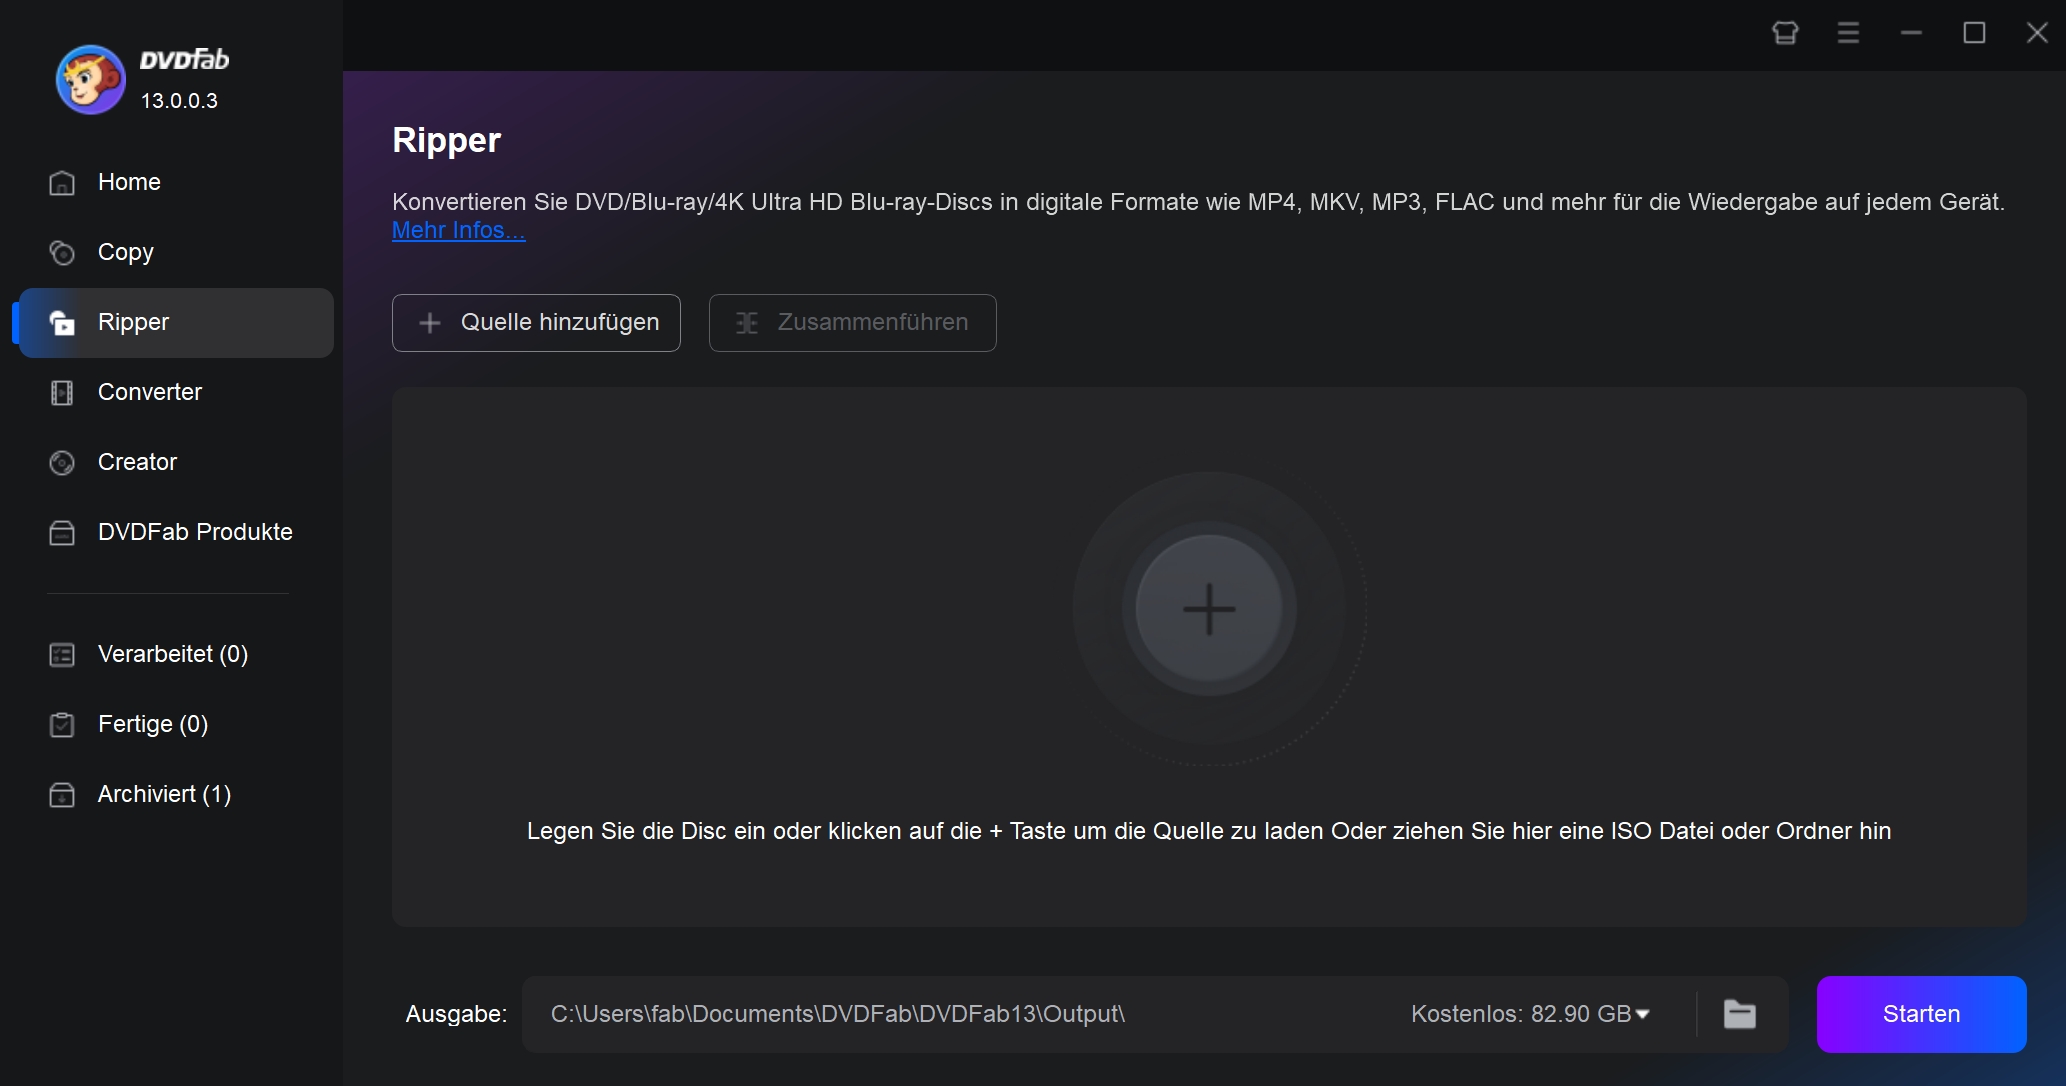Click the Ripper tool icon in sidebar

pos(61,322)
